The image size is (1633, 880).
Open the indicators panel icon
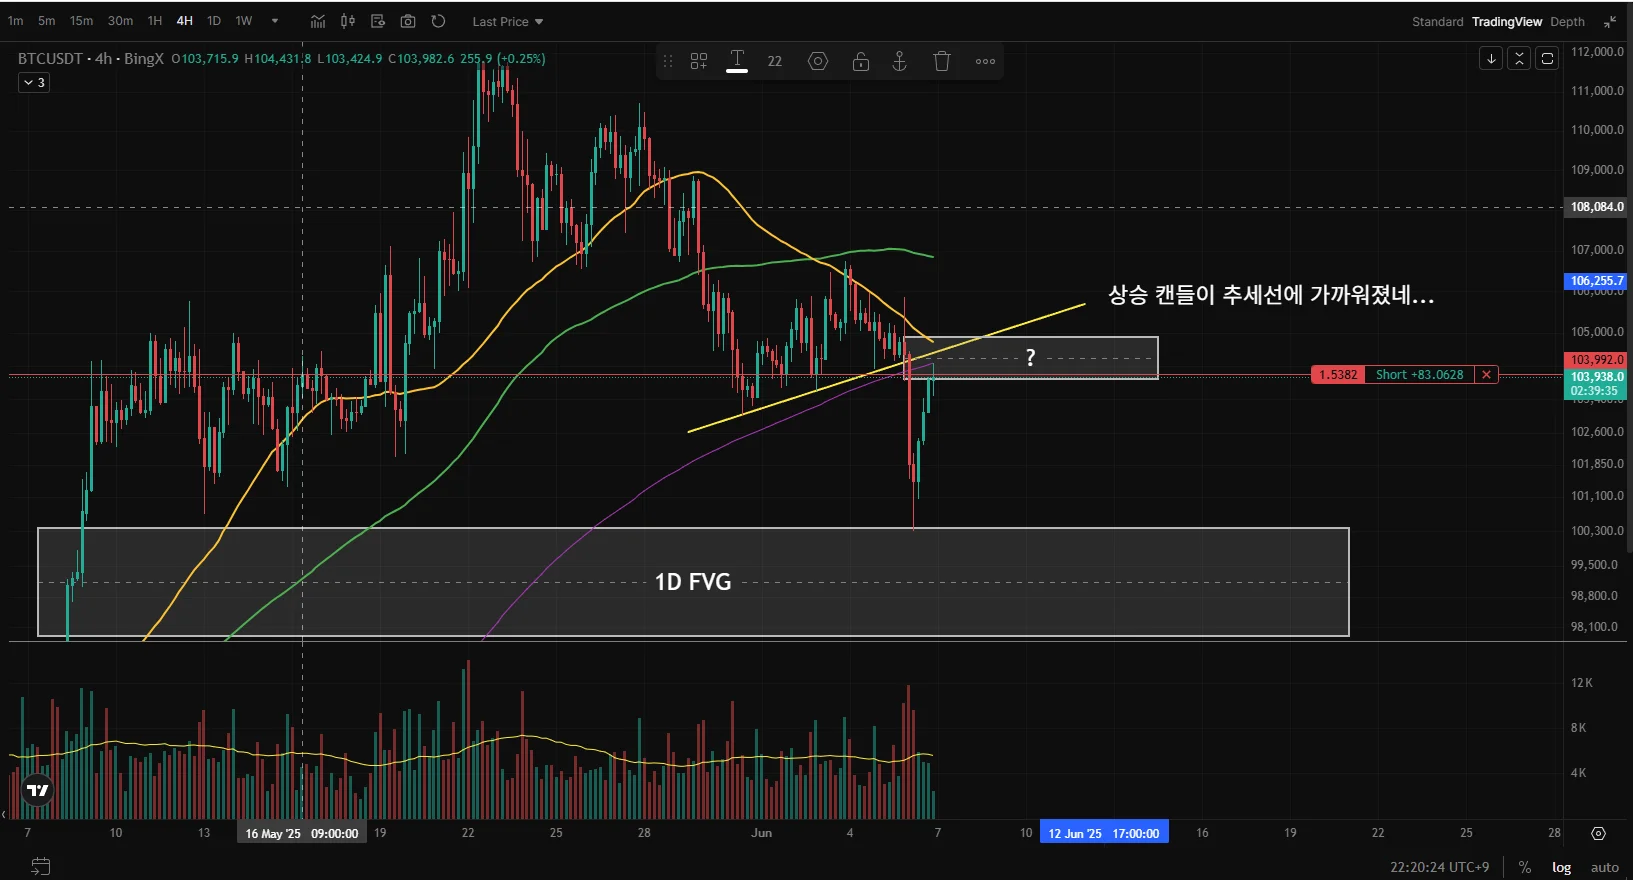[x=318, y=21]
